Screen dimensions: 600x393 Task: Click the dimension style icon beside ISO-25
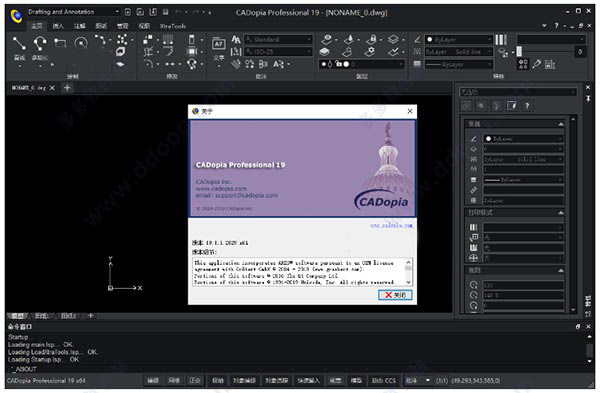[236, 51]
